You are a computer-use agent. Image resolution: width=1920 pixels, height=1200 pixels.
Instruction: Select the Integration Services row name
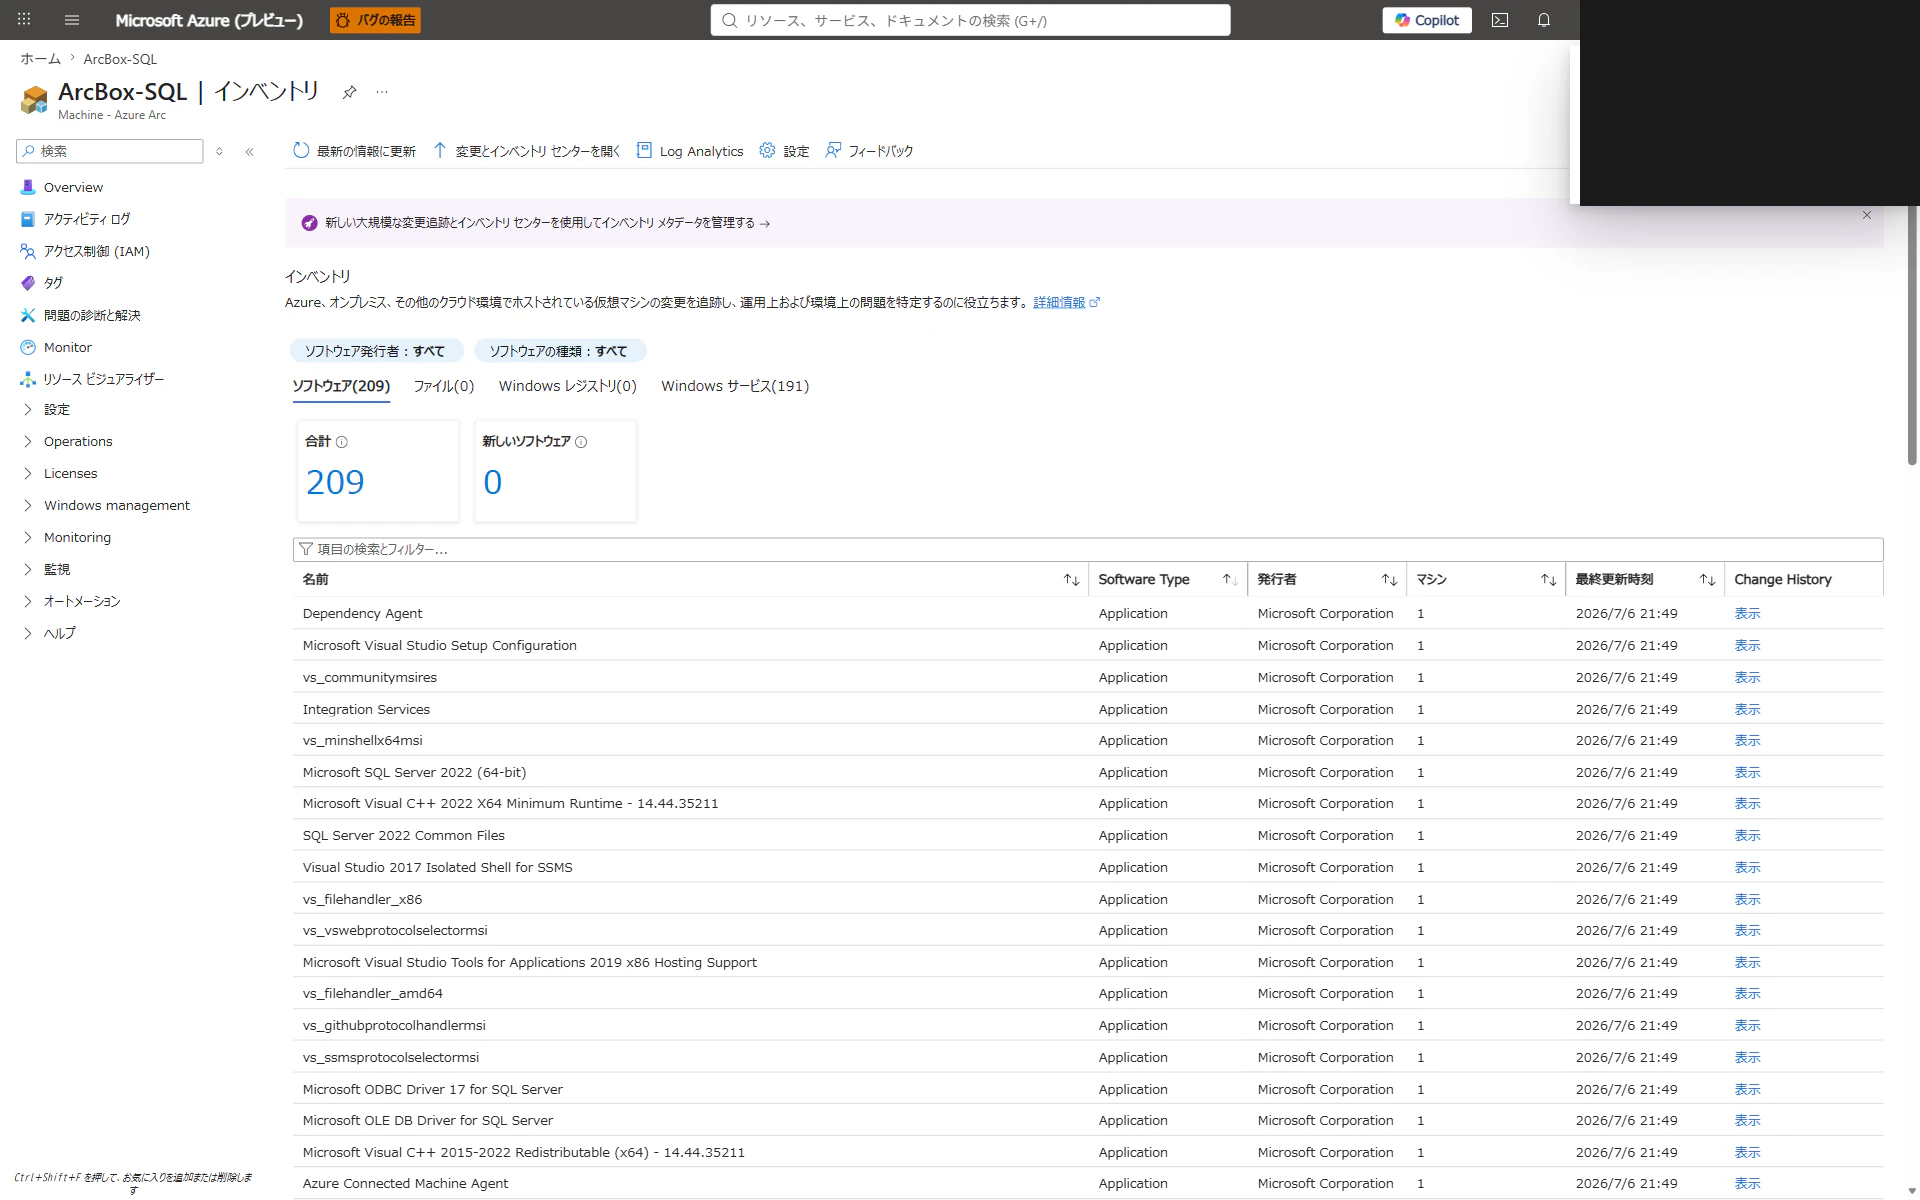click(366, 709)
